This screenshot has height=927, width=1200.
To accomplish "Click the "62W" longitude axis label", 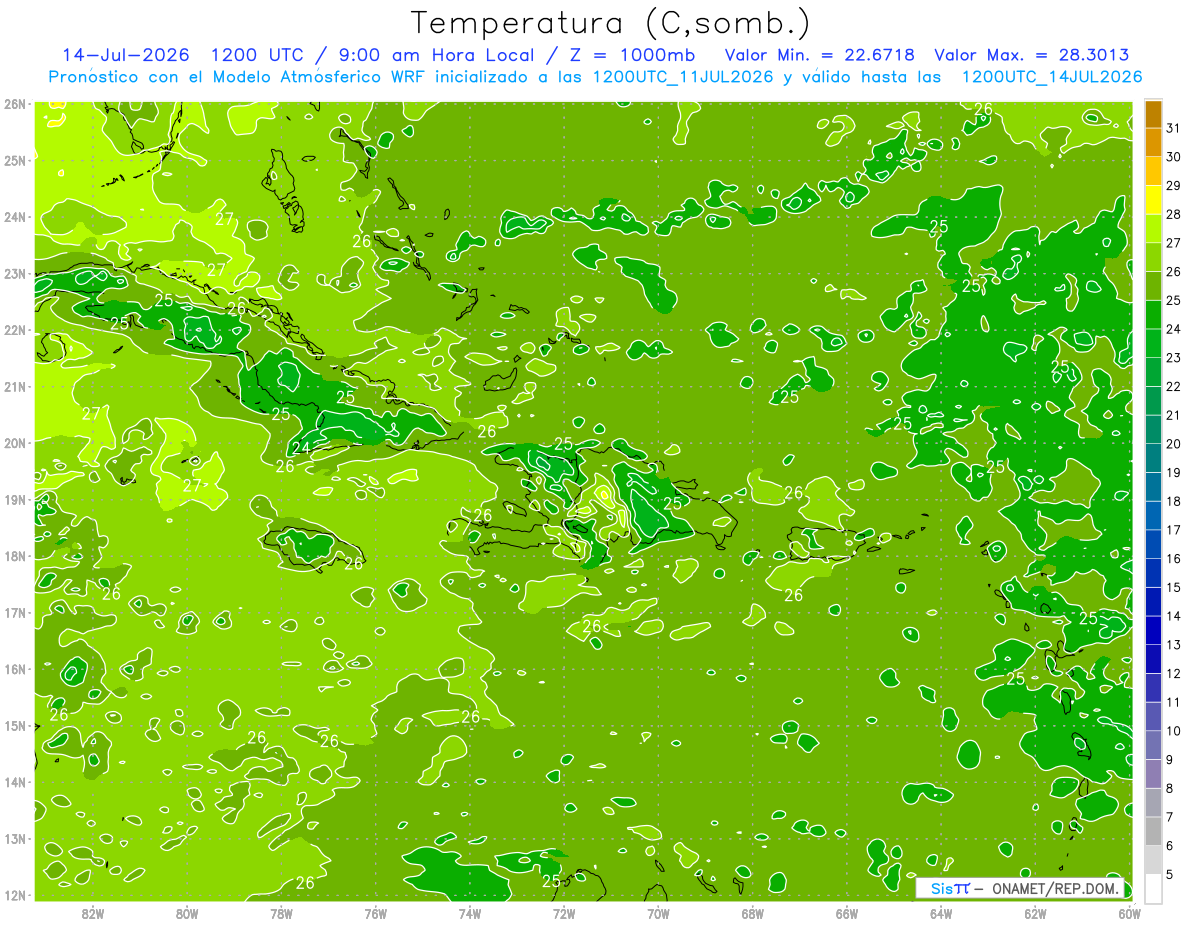I will pos(1036,913).
